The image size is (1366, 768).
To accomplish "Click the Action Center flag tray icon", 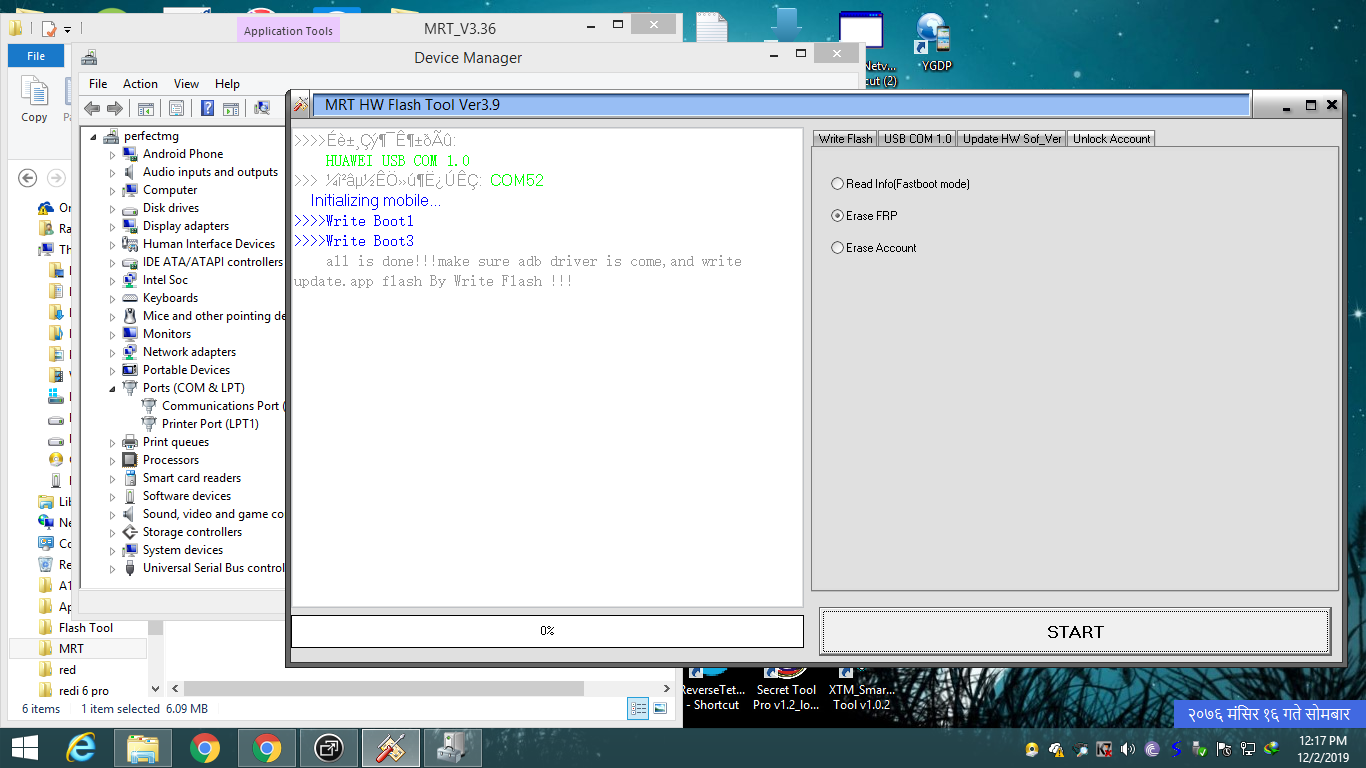I will coord(1224,749).
